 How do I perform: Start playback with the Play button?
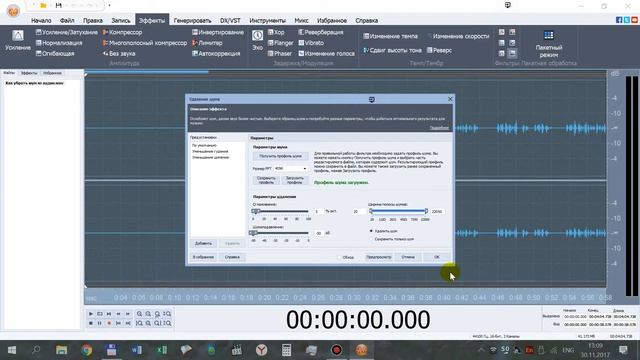pyautogui.click(x=91, y=314)
